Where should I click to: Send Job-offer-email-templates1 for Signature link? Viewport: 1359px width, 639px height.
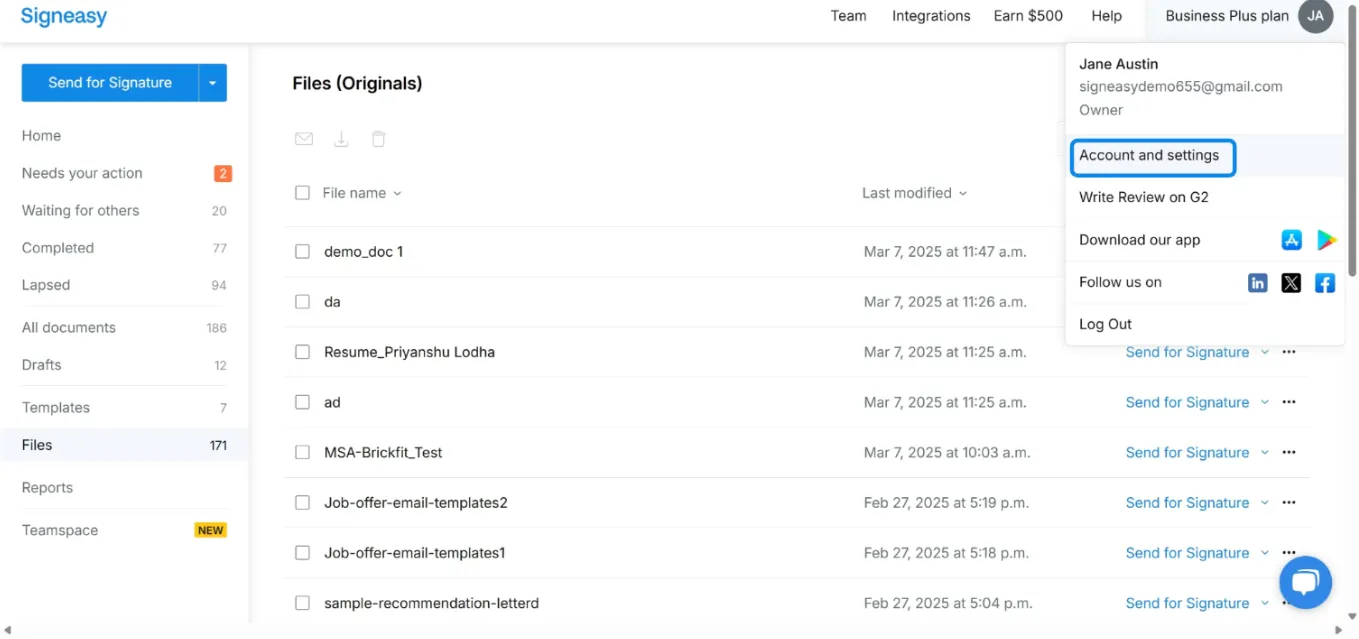pos(1187,553)
